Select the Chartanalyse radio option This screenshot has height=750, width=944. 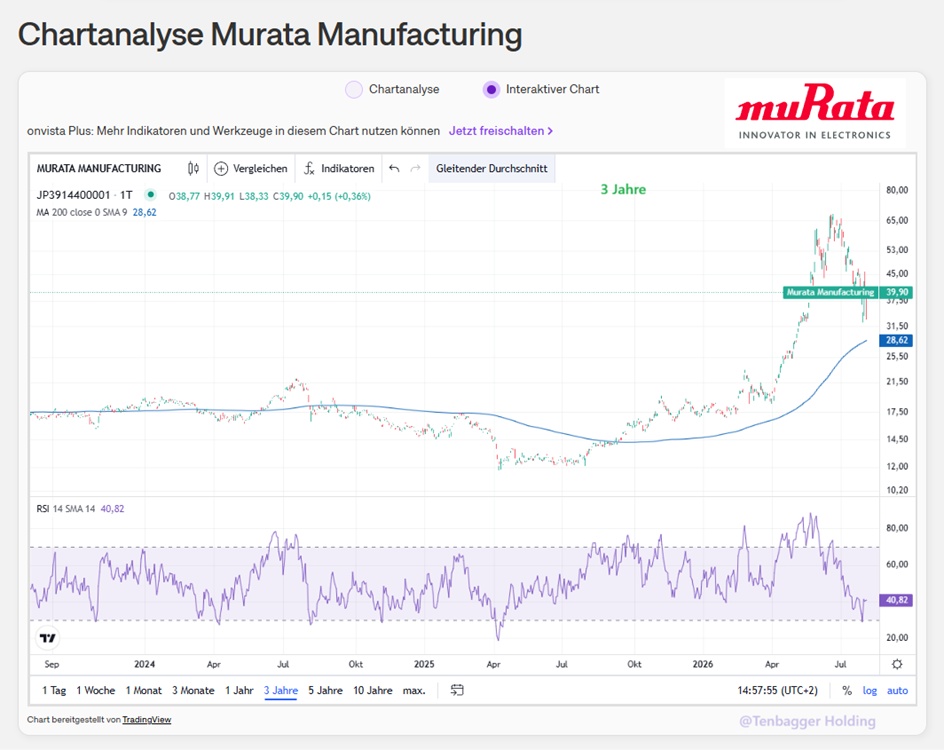[x=354, y=90]
